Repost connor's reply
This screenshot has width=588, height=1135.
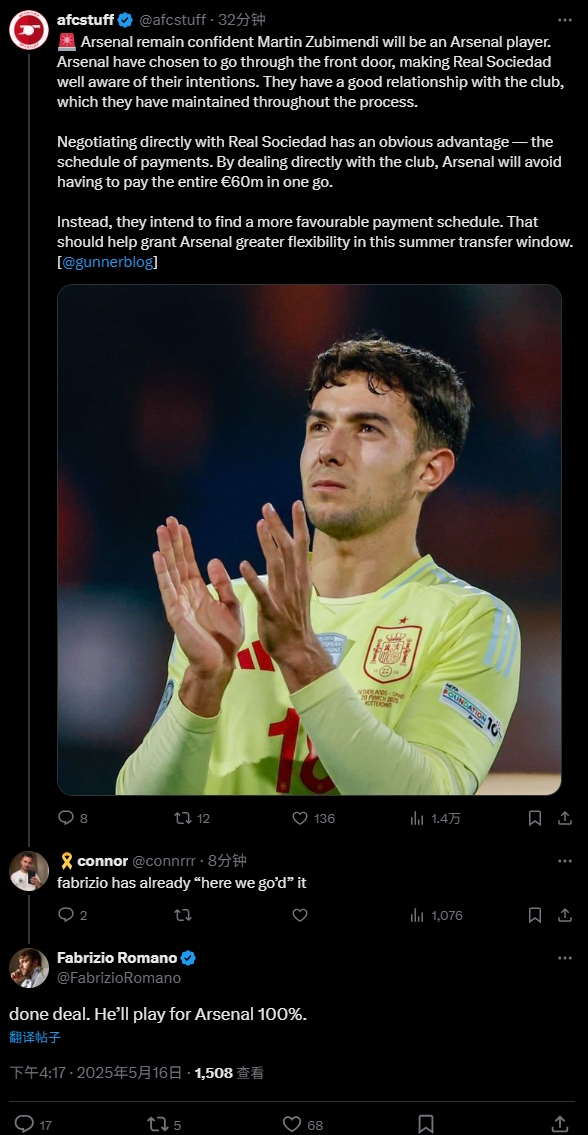click(x=182, y=915)
